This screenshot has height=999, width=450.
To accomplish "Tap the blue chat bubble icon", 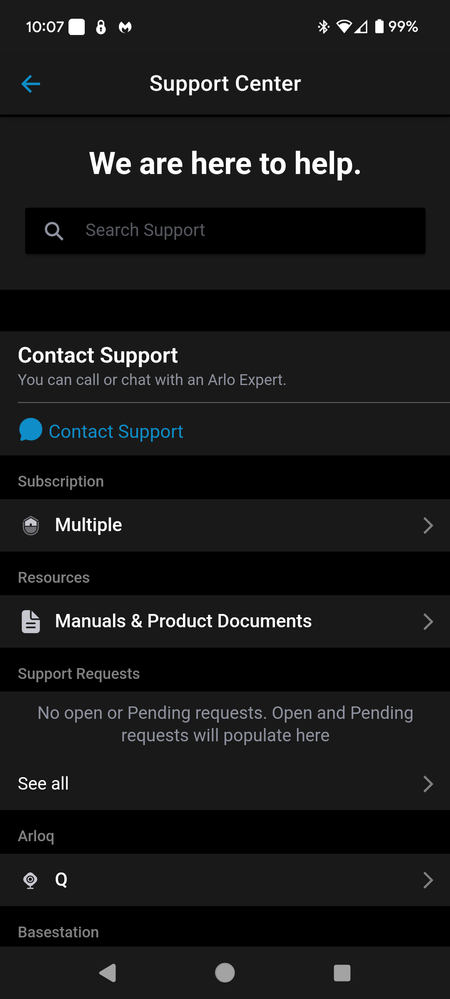I will click(31, 430).
